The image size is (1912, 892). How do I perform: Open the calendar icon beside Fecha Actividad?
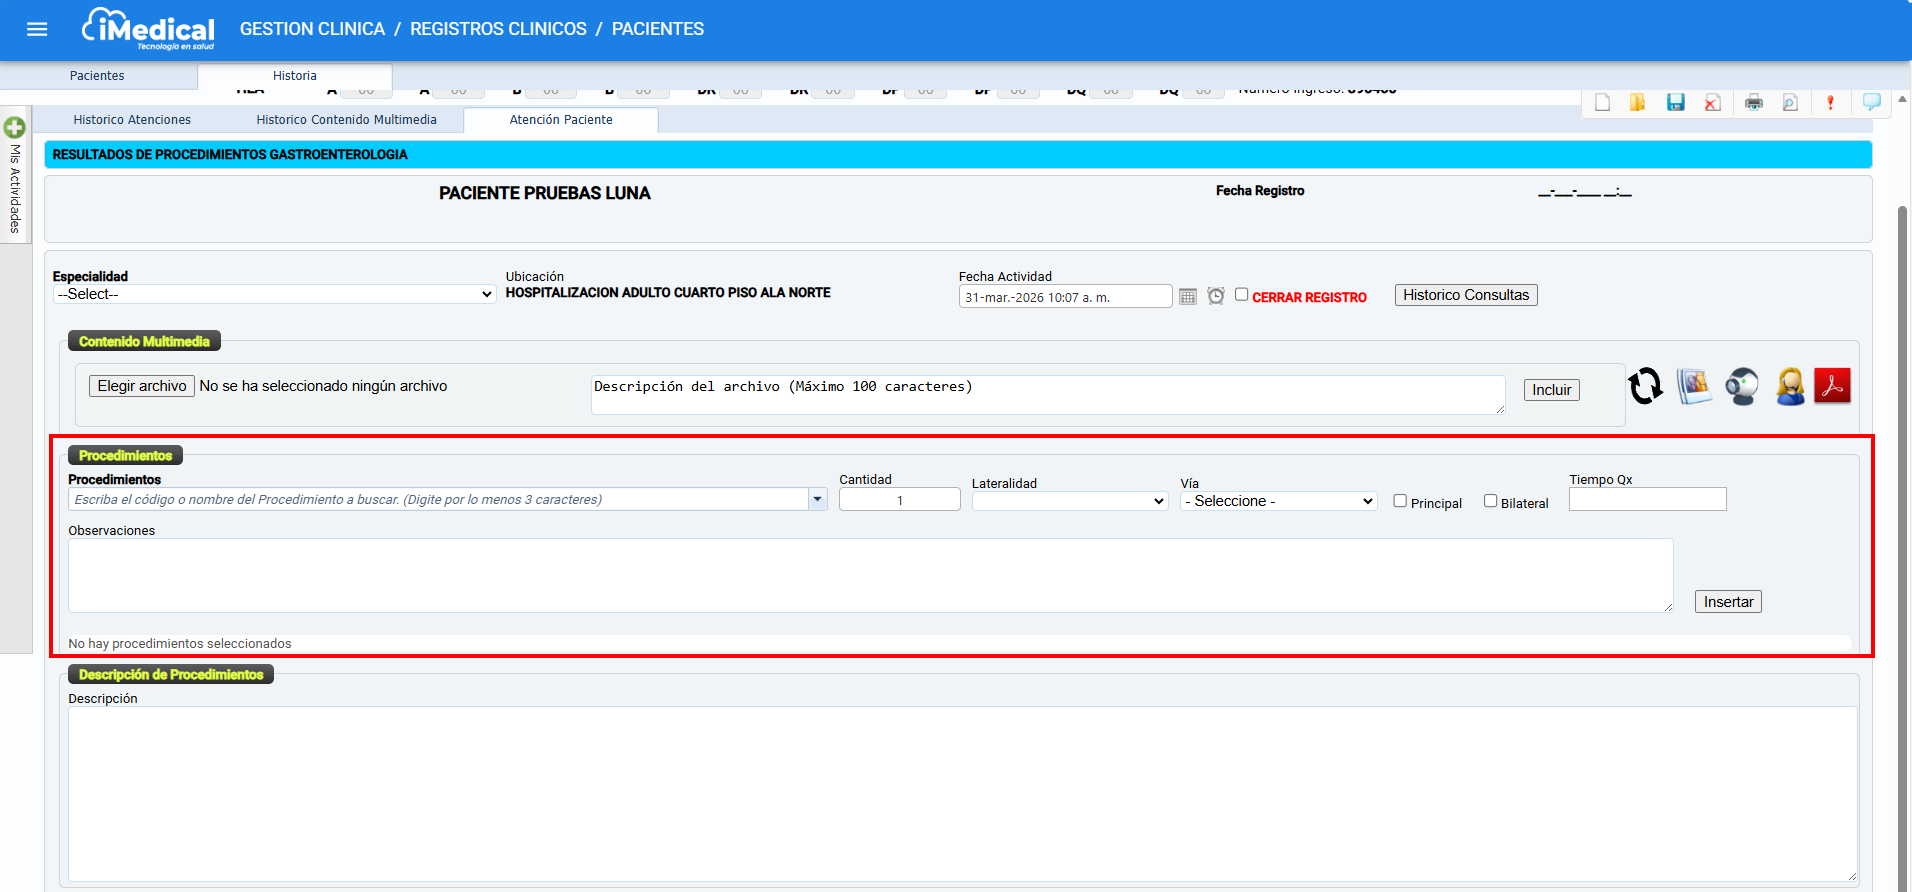1187,297
